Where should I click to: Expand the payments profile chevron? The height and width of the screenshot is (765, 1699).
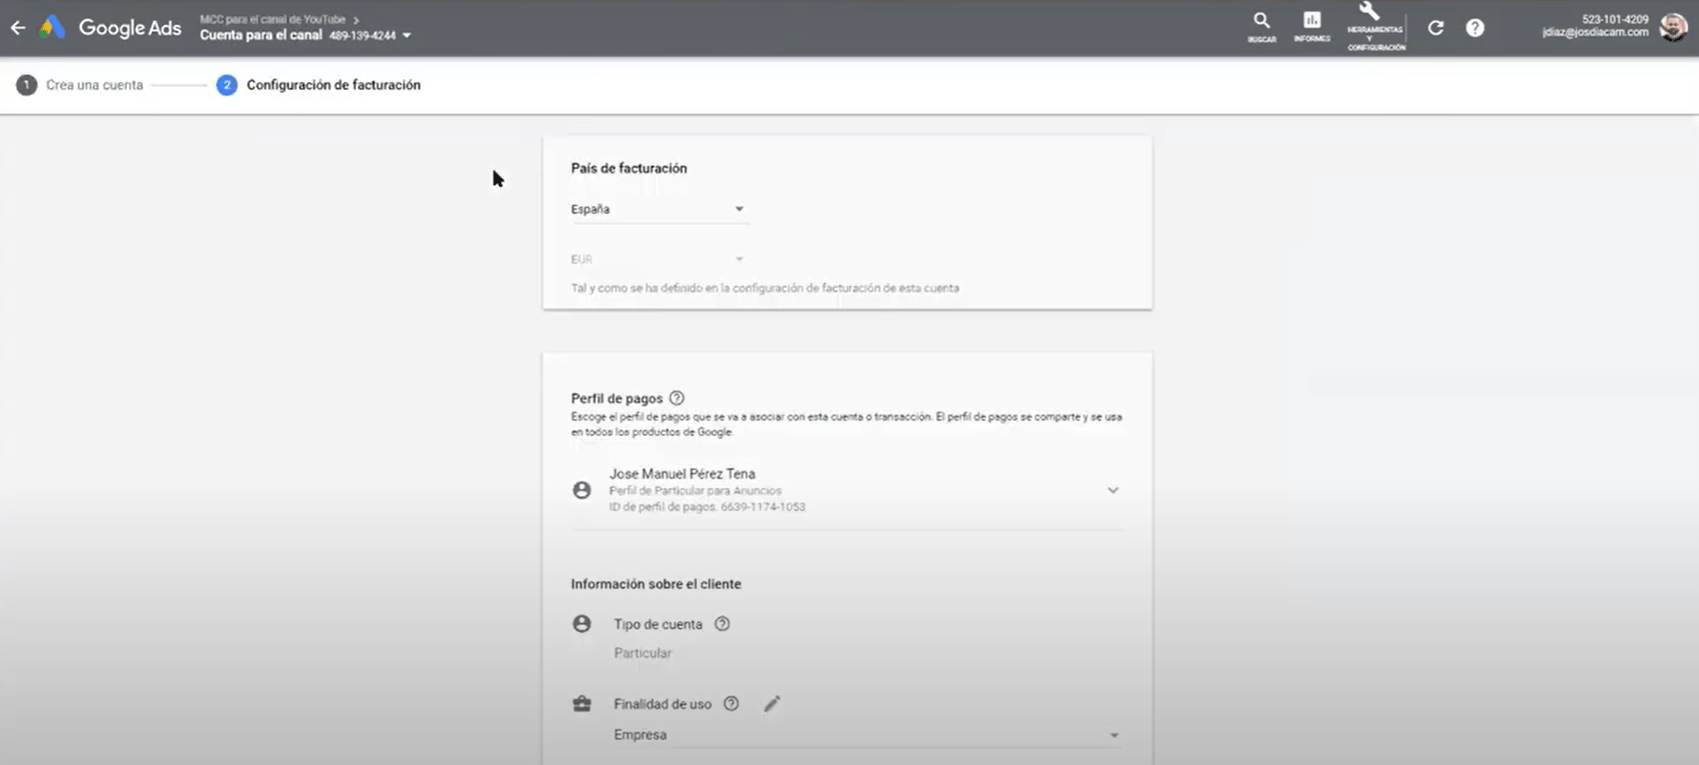click(1113, 490)
